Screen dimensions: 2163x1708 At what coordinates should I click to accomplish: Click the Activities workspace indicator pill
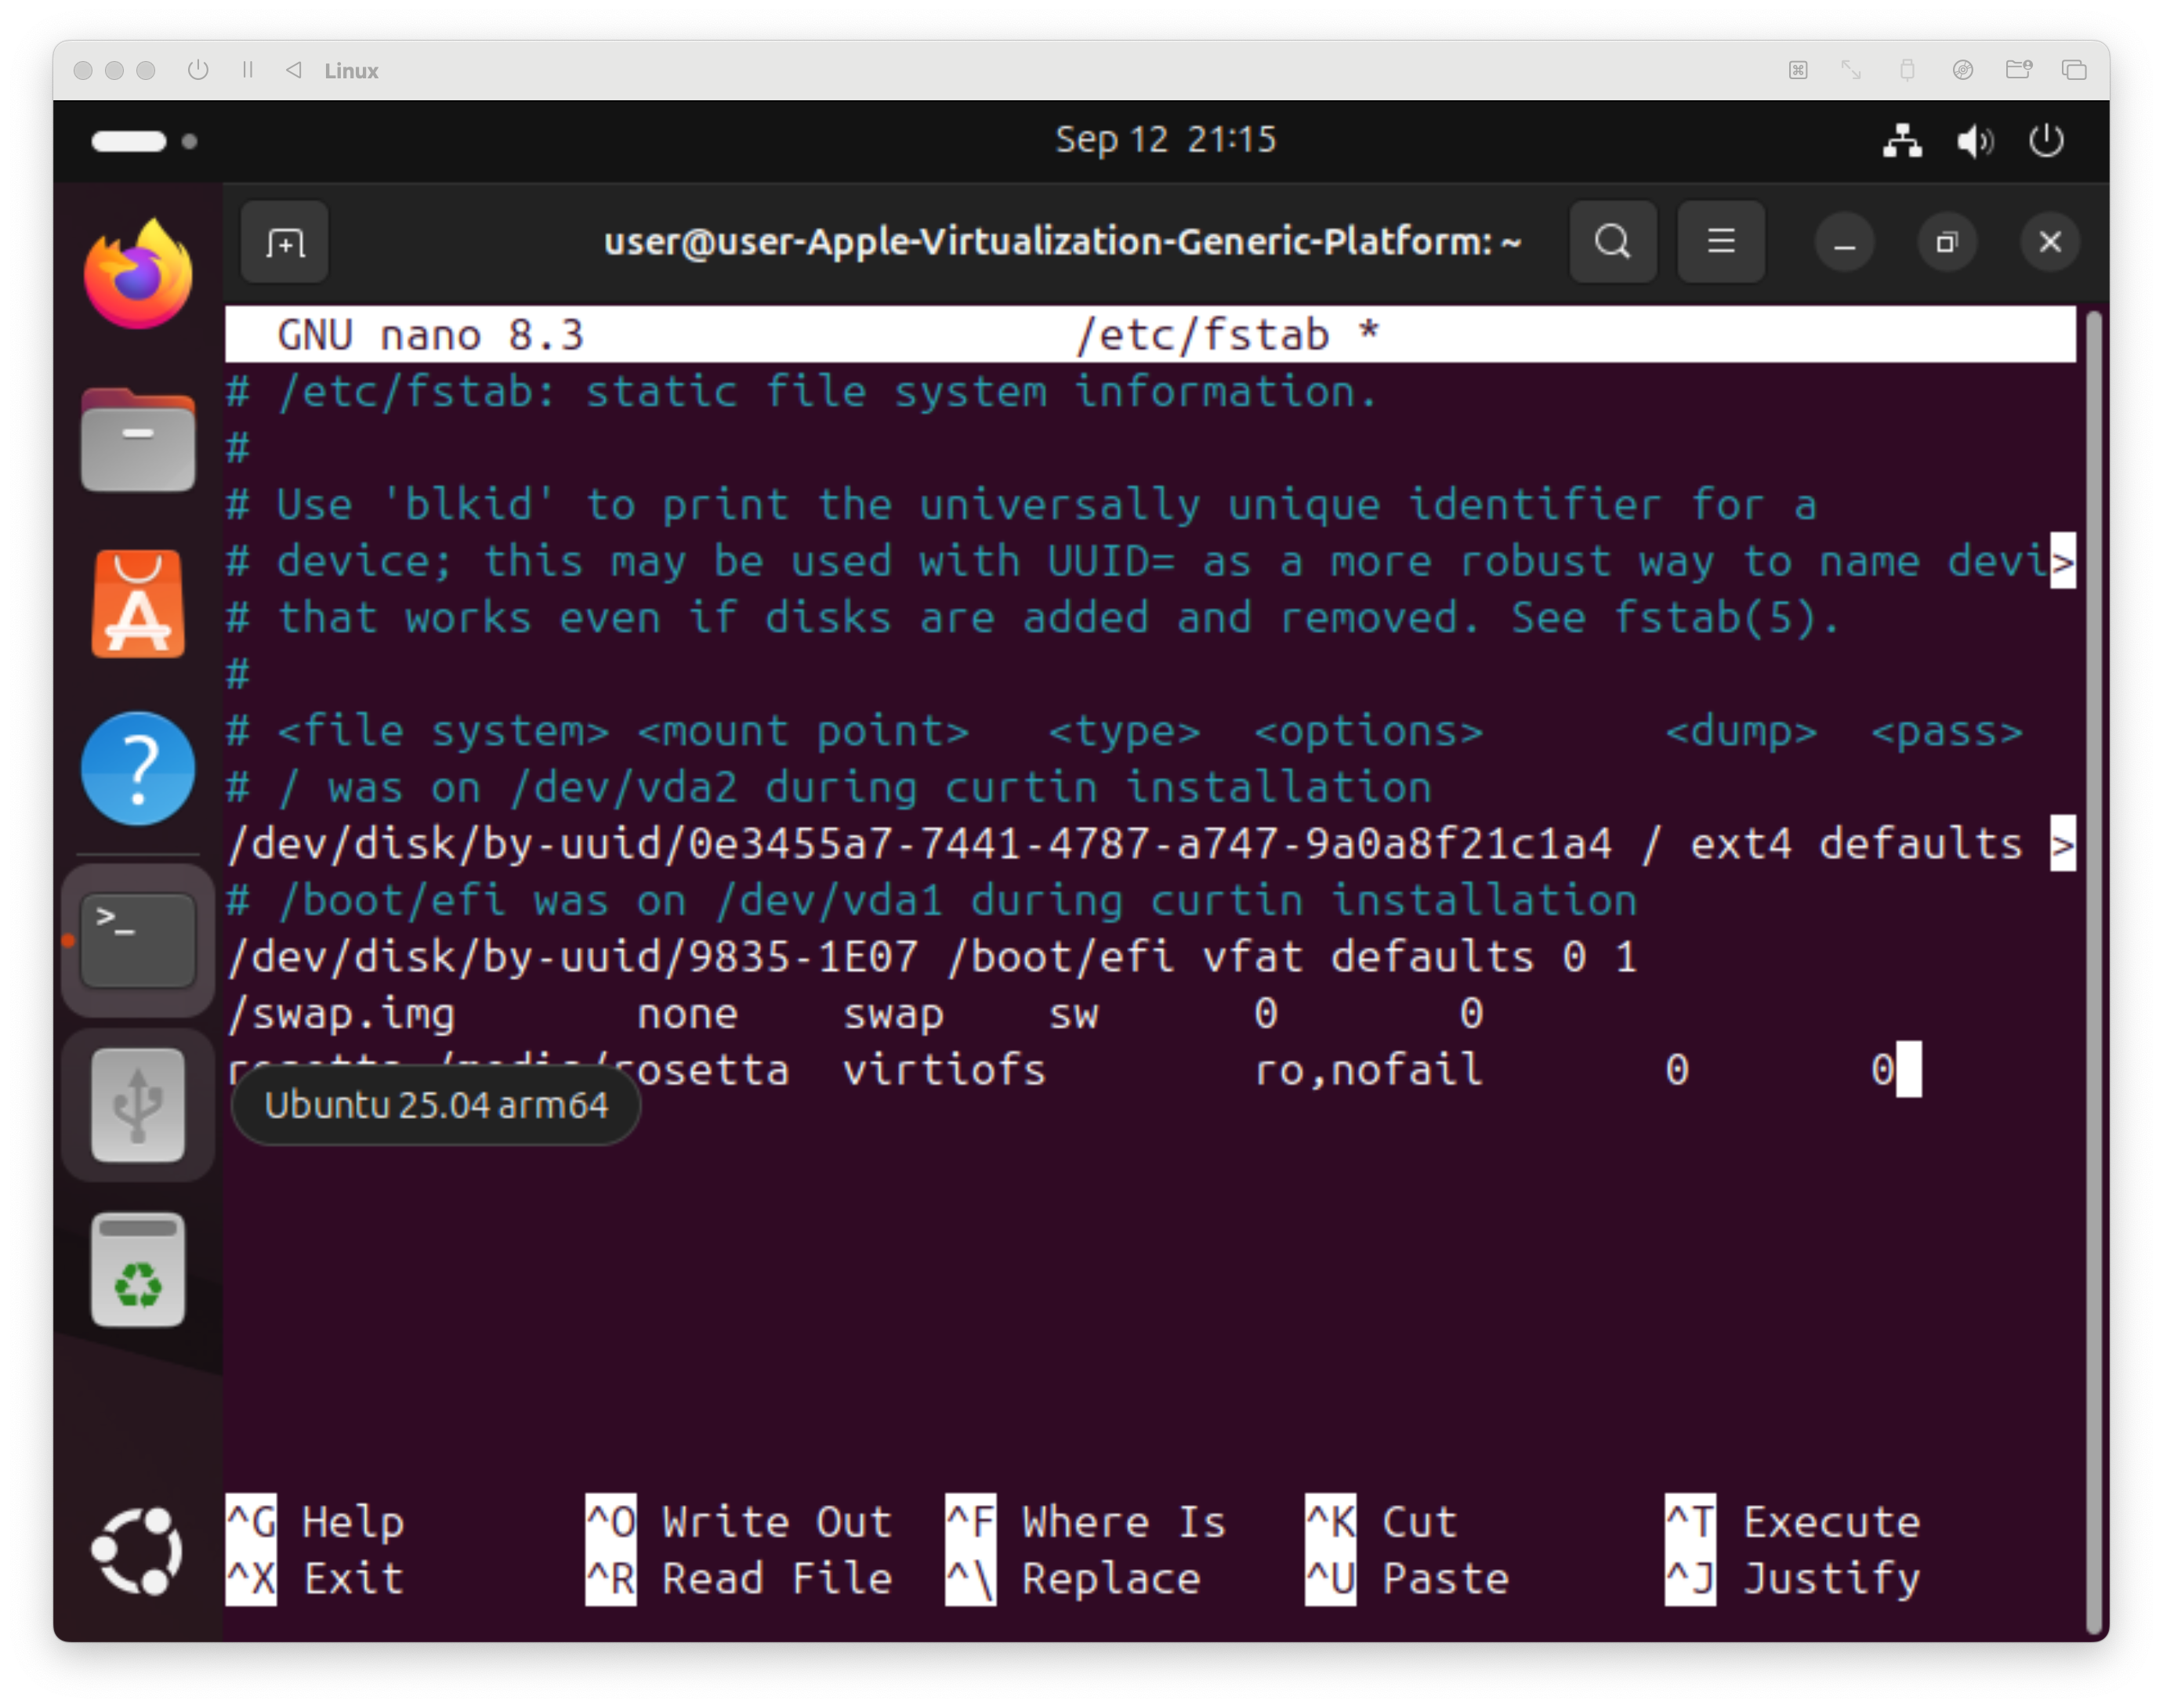[x=130, y=141]
